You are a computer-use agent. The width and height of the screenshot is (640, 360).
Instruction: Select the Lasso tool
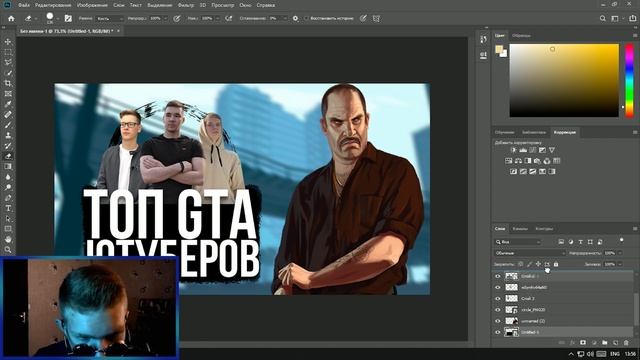click(x=8, y=62)
